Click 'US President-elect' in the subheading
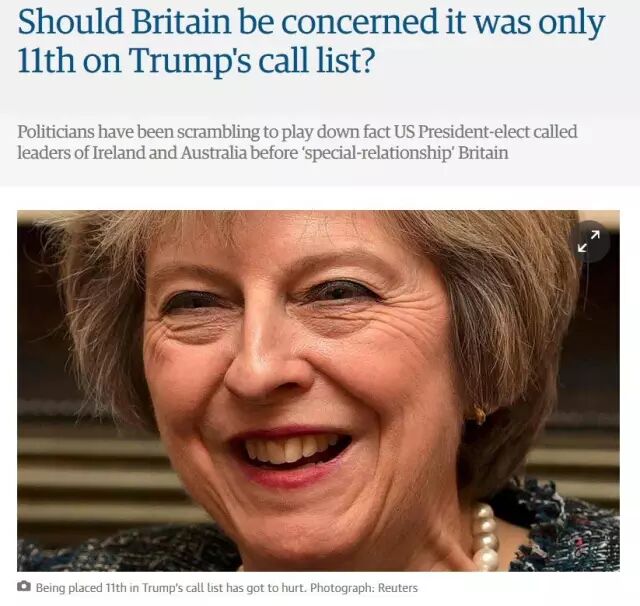 pyautogui.click(x=461, y=132)
